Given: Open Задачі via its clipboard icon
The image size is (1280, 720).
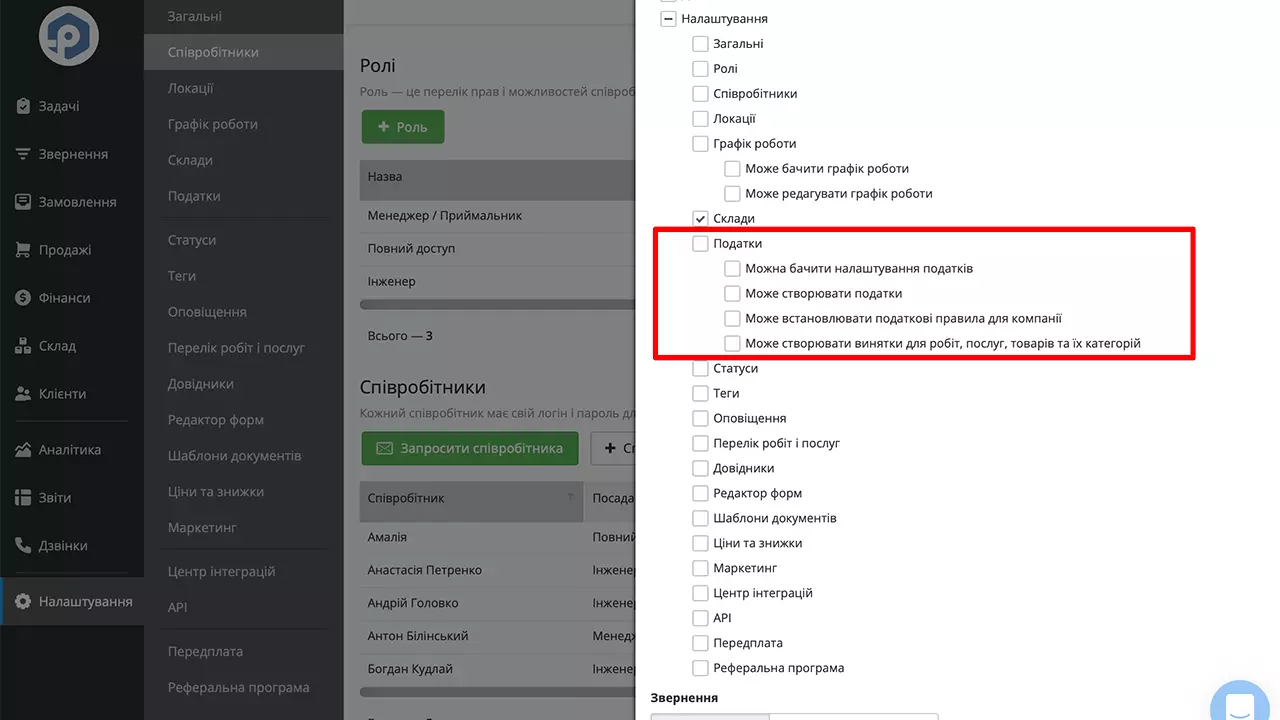Looking at the screenshot, I should point(23,106).
